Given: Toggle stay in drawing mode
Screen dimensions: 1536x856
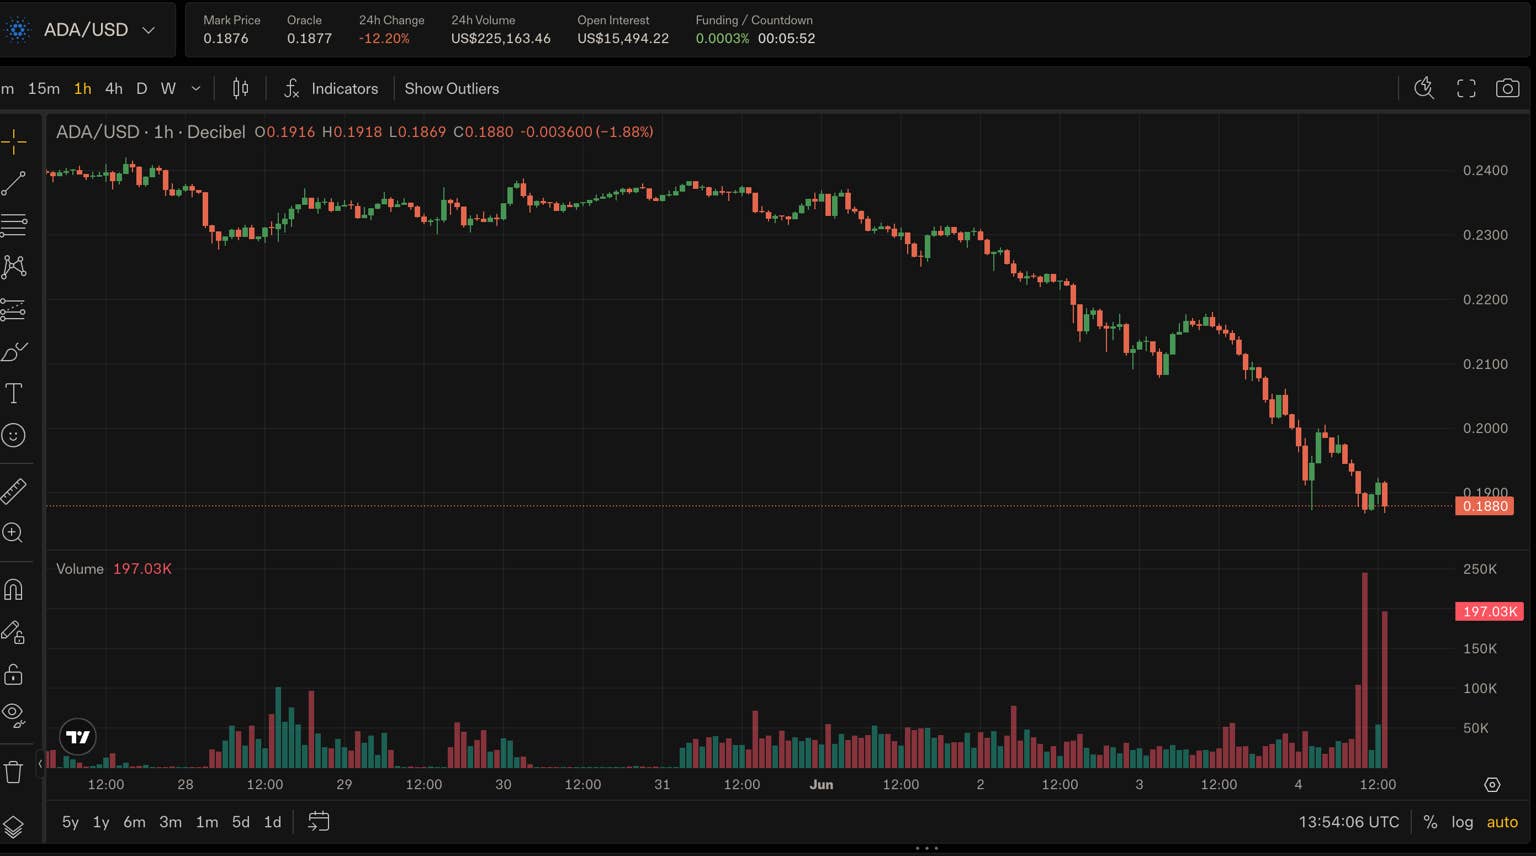Looking at the screenshot, I should click(x=14, y=632).
